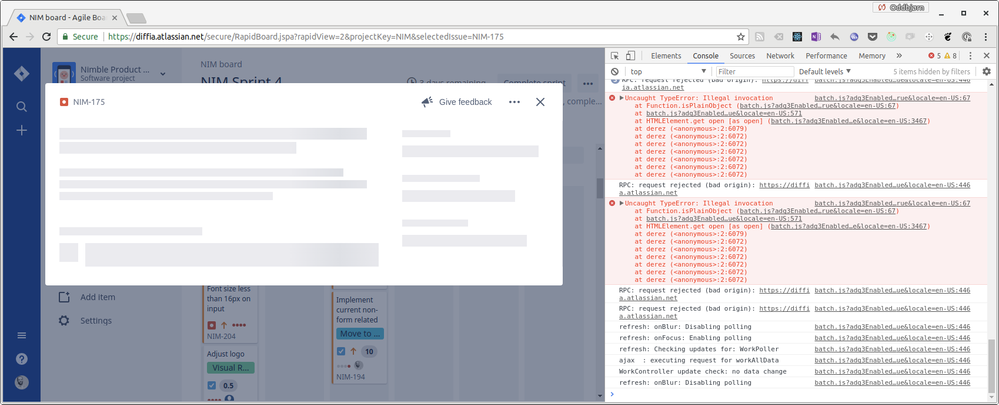Close the DevTools panel
The height and width of the screenshot is (405, 999).
987,56
